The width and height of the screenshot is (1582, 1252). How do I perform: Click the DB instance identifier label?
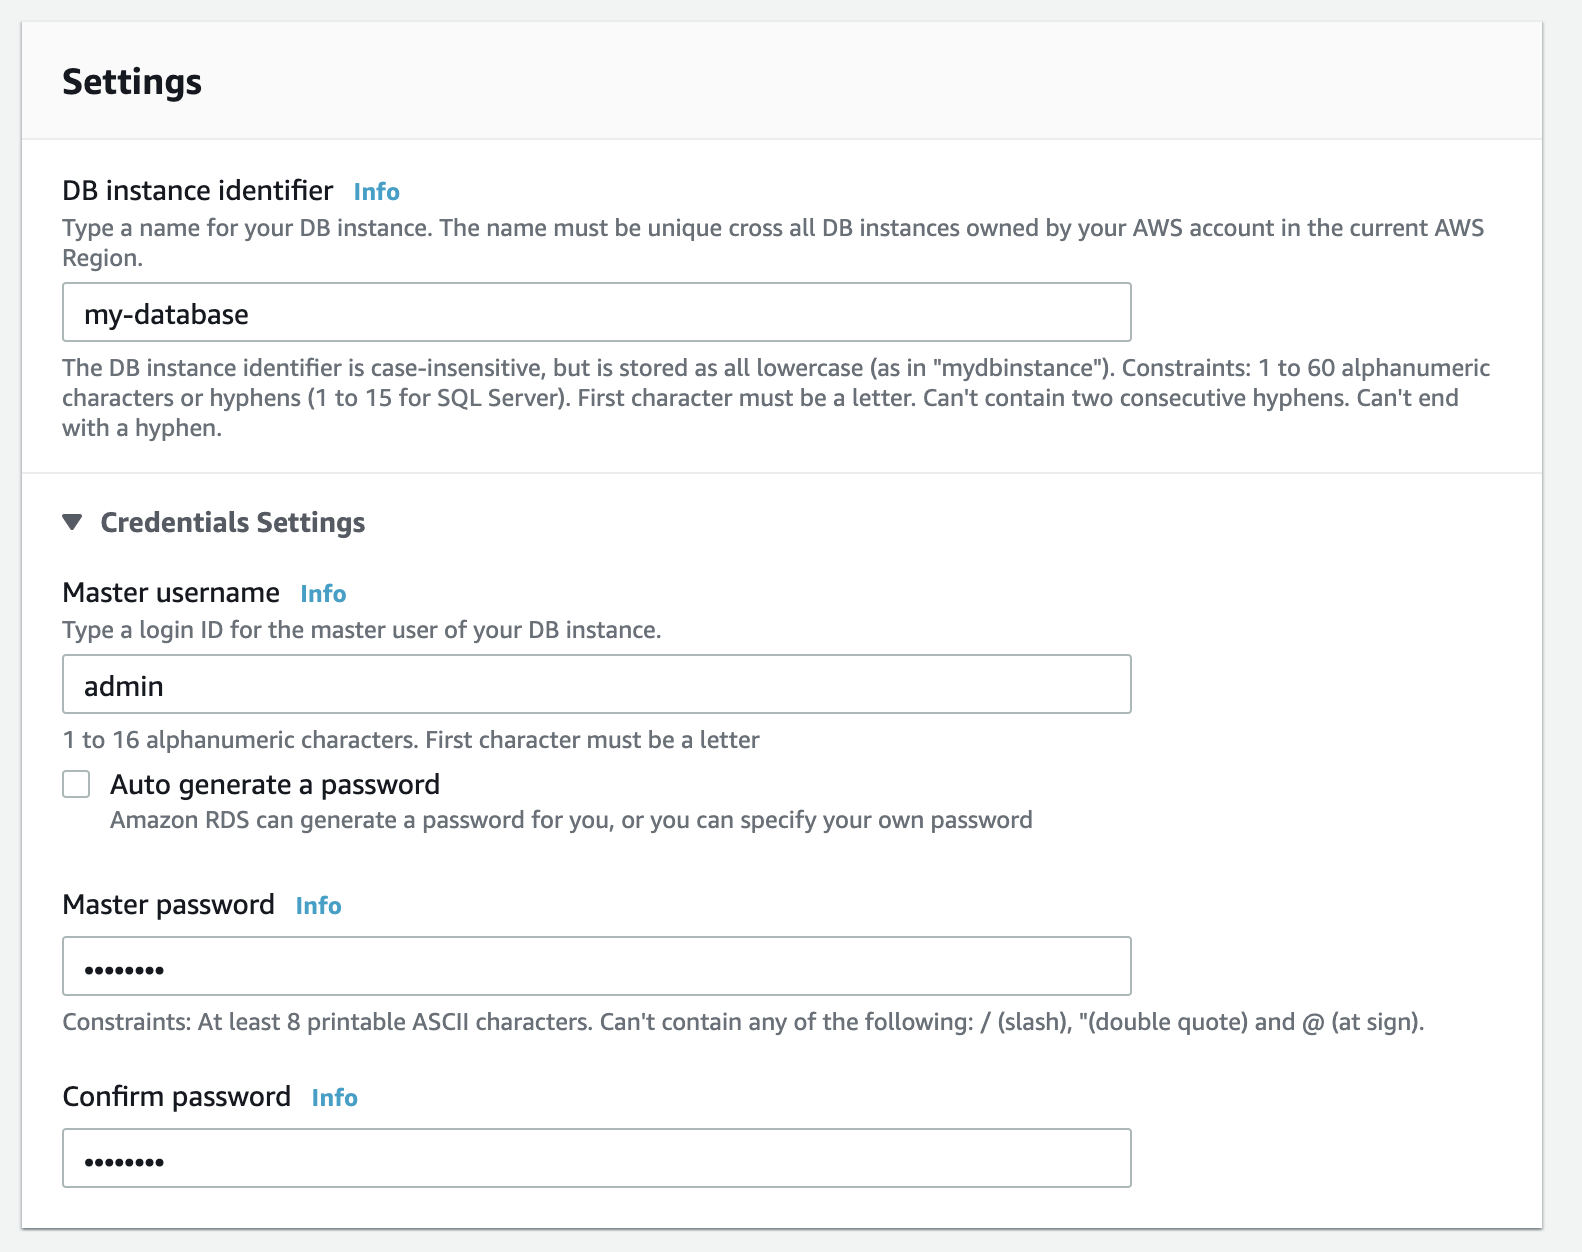(x=197, y=190)
